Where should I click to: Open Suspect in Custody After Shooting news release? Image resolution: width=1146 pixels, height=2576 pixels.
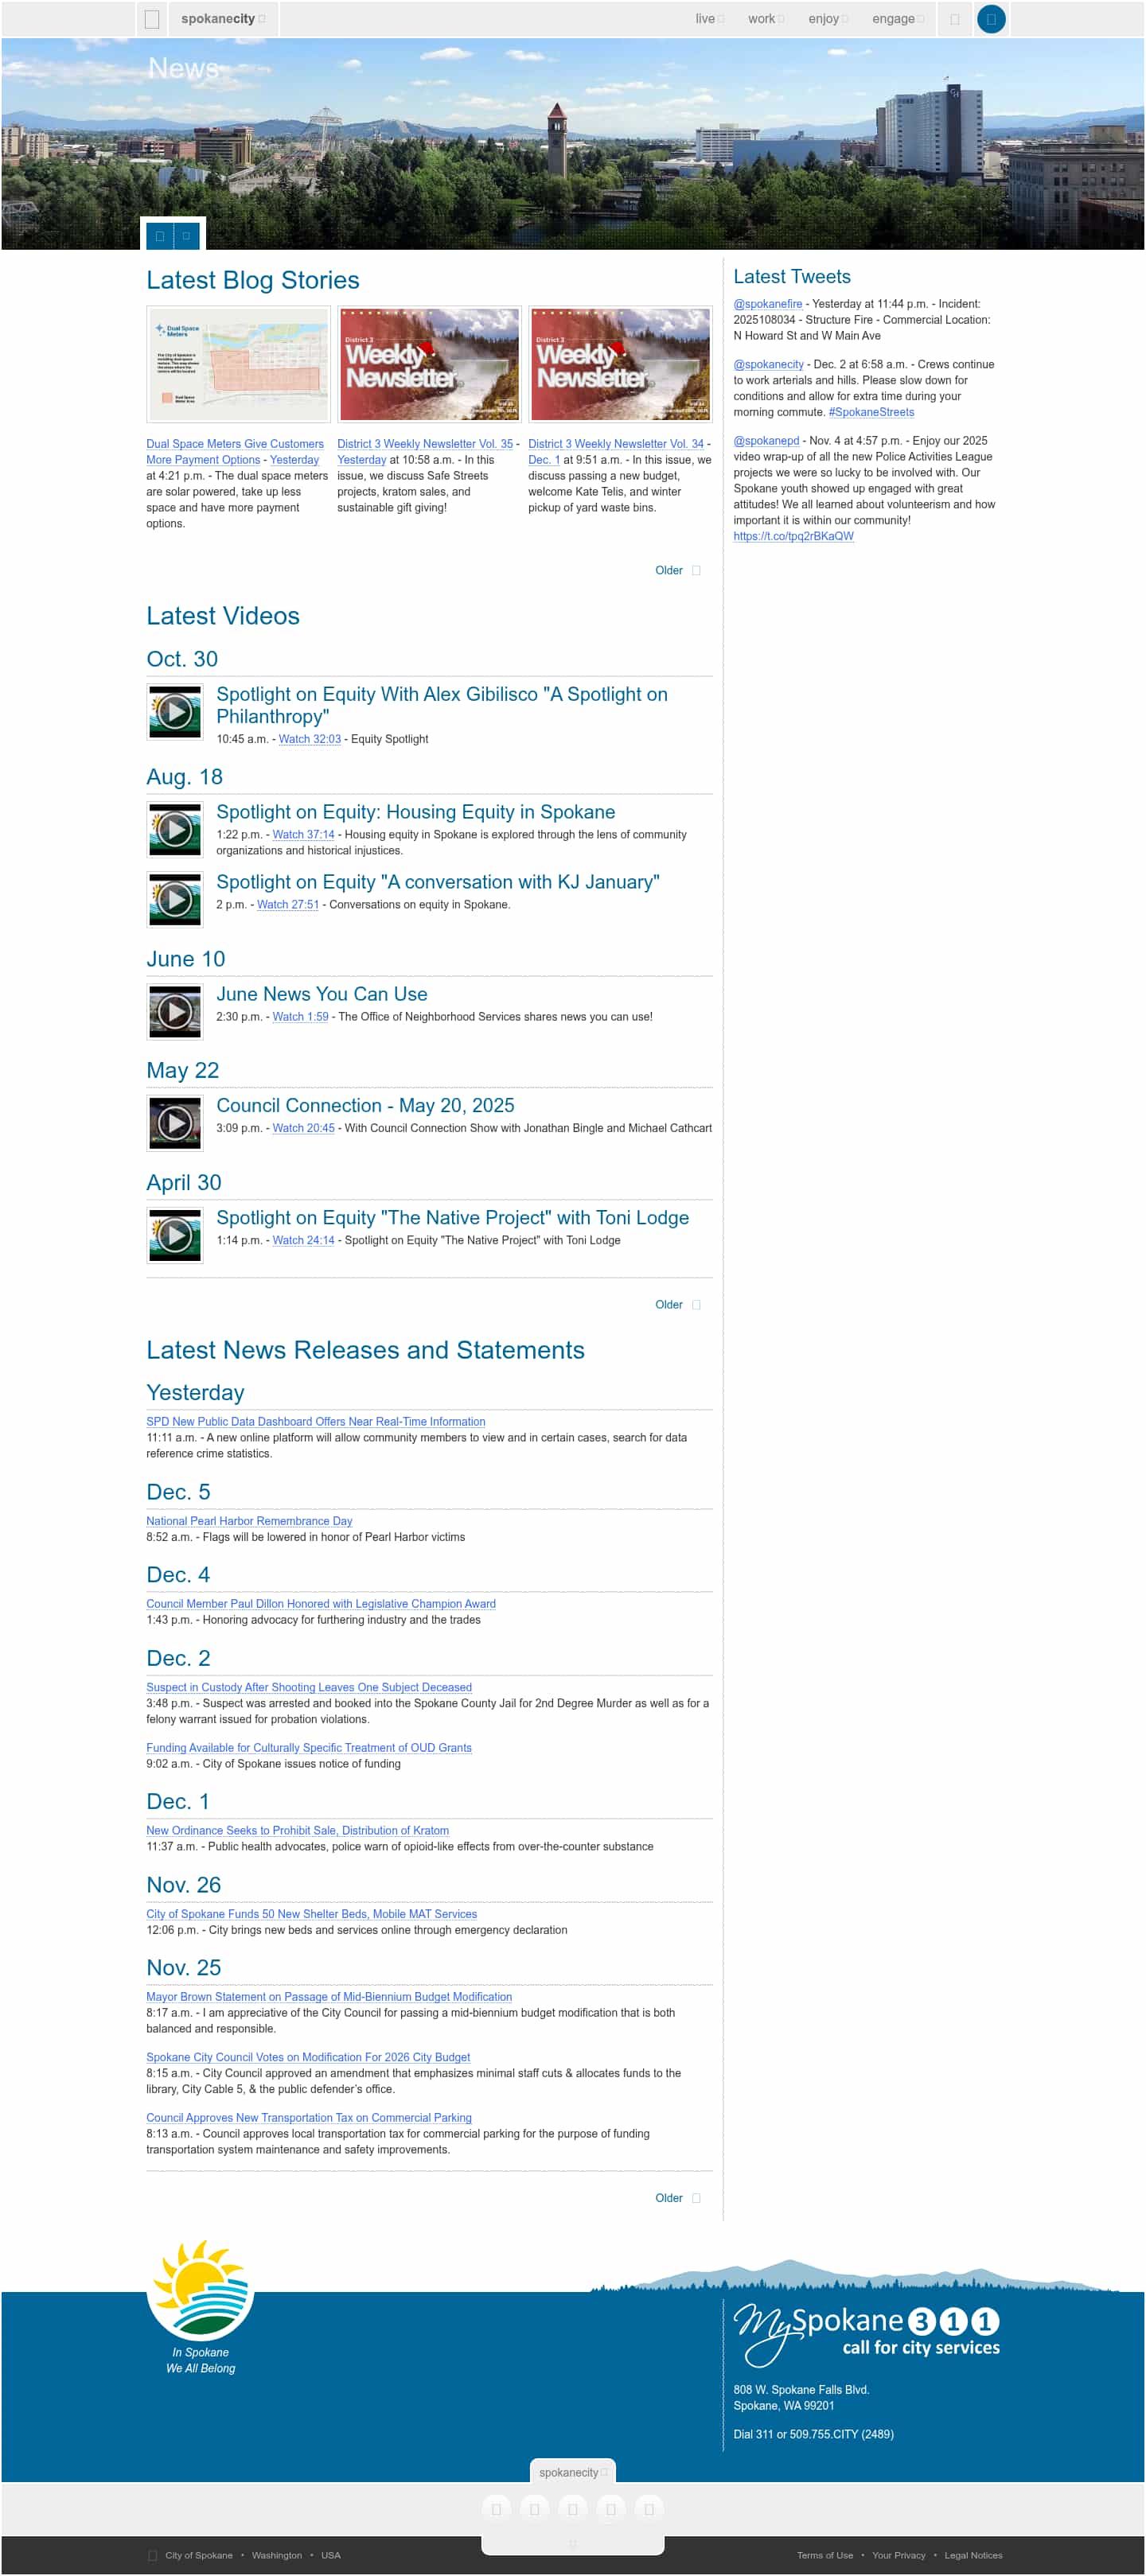point(309,1688)
